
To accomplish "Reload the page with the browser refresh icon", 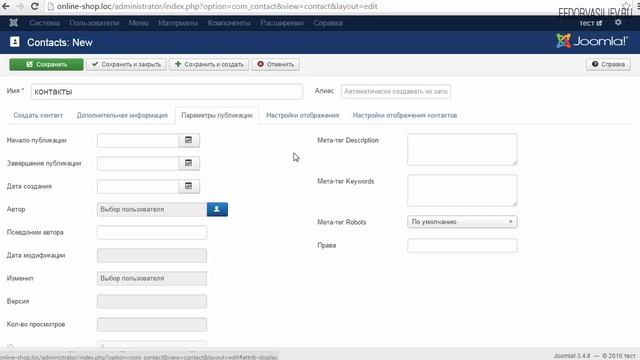I will click(35, 6).
